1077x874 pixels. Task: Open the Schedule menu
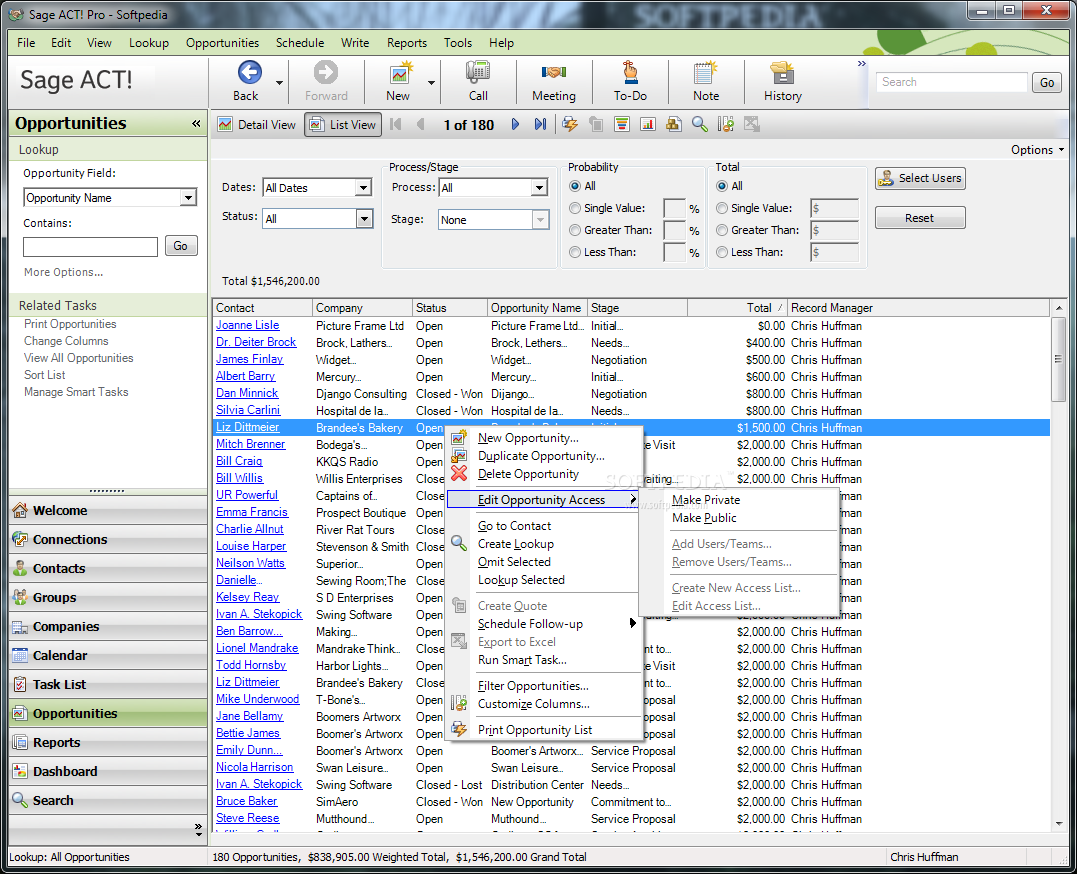pyautogui.click(x=300, y=43)
